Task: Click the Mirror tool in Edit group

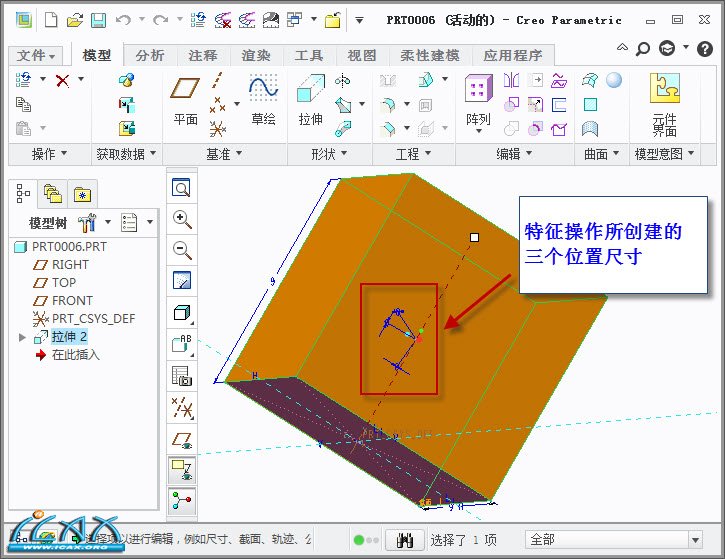Action: tap(511, 80)
